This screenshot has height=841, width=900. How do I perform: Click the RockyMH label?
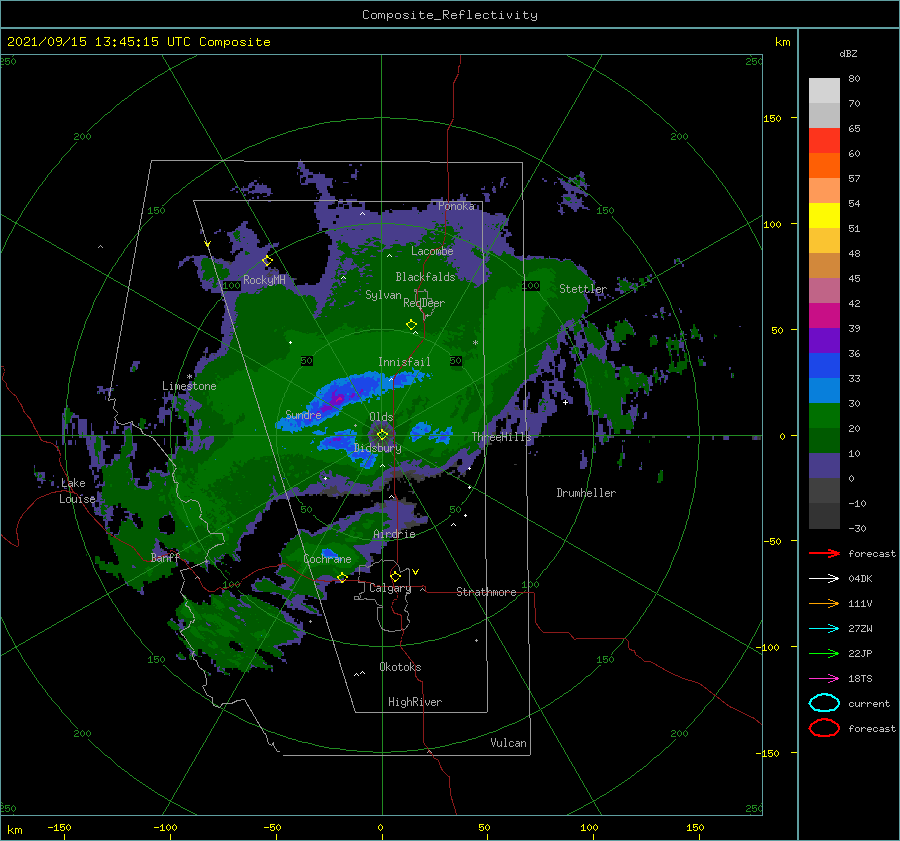click(264, 280)
